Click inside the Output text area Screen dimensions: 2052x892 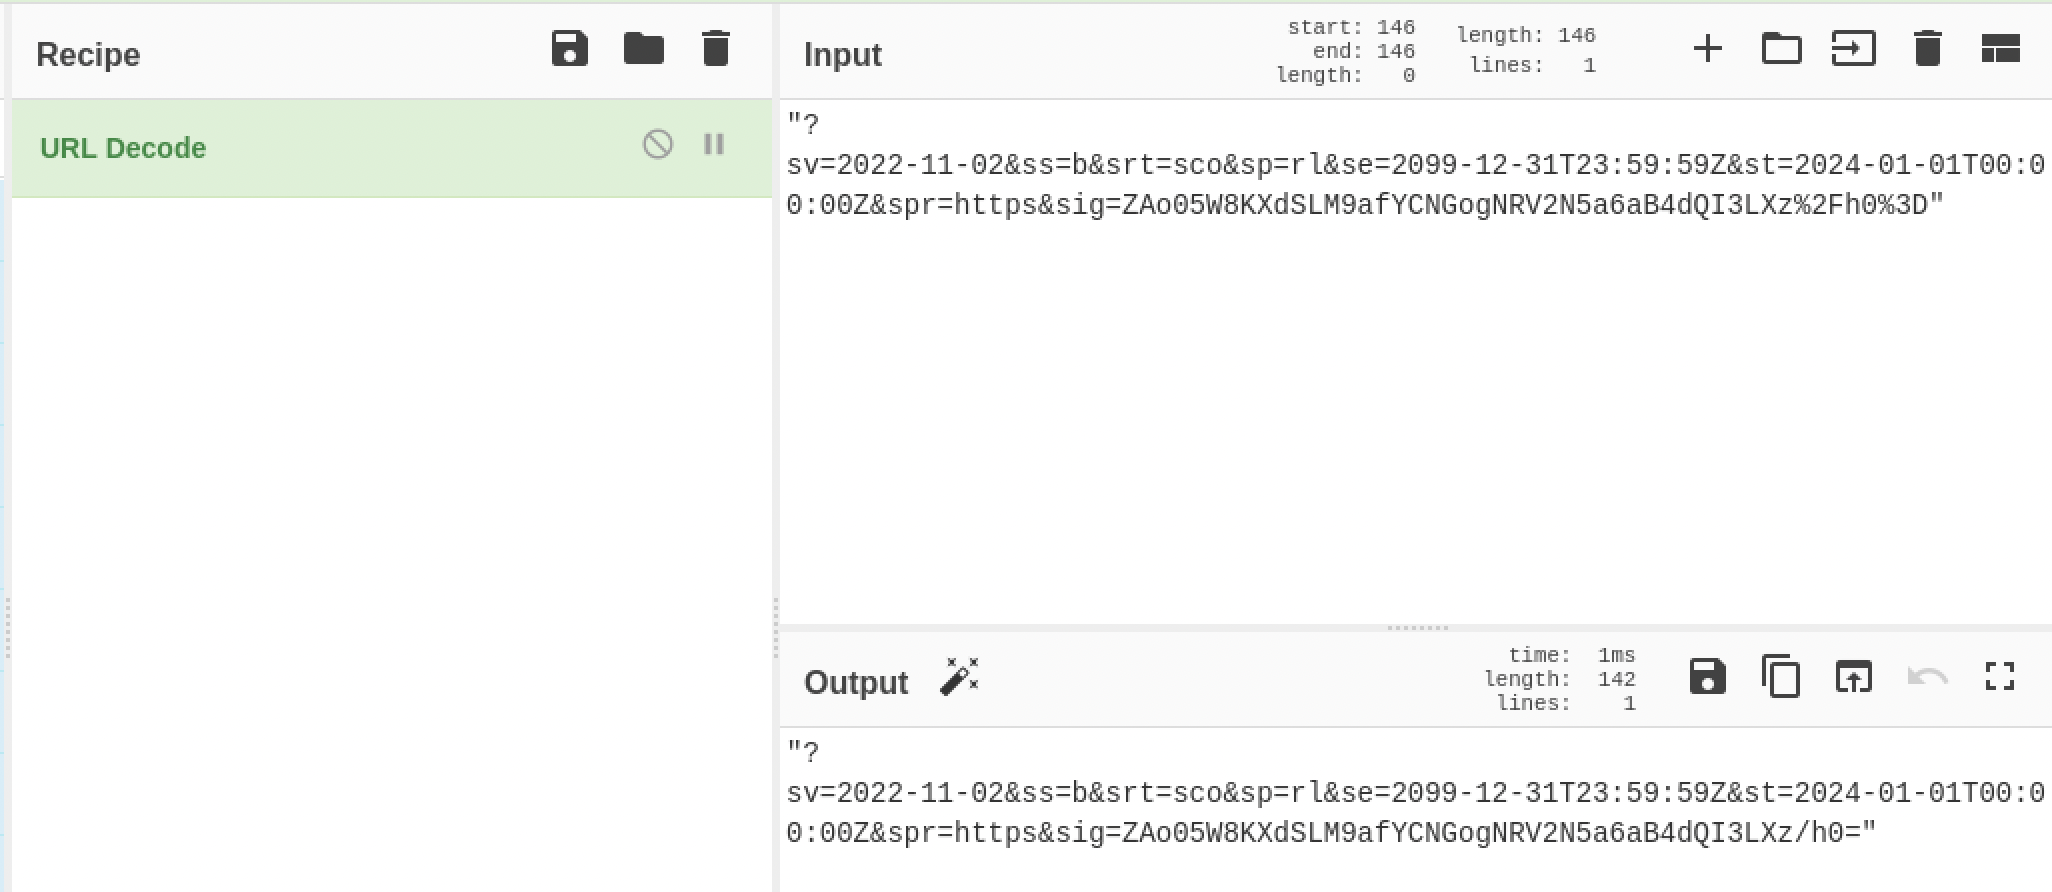coord(1416,810)
